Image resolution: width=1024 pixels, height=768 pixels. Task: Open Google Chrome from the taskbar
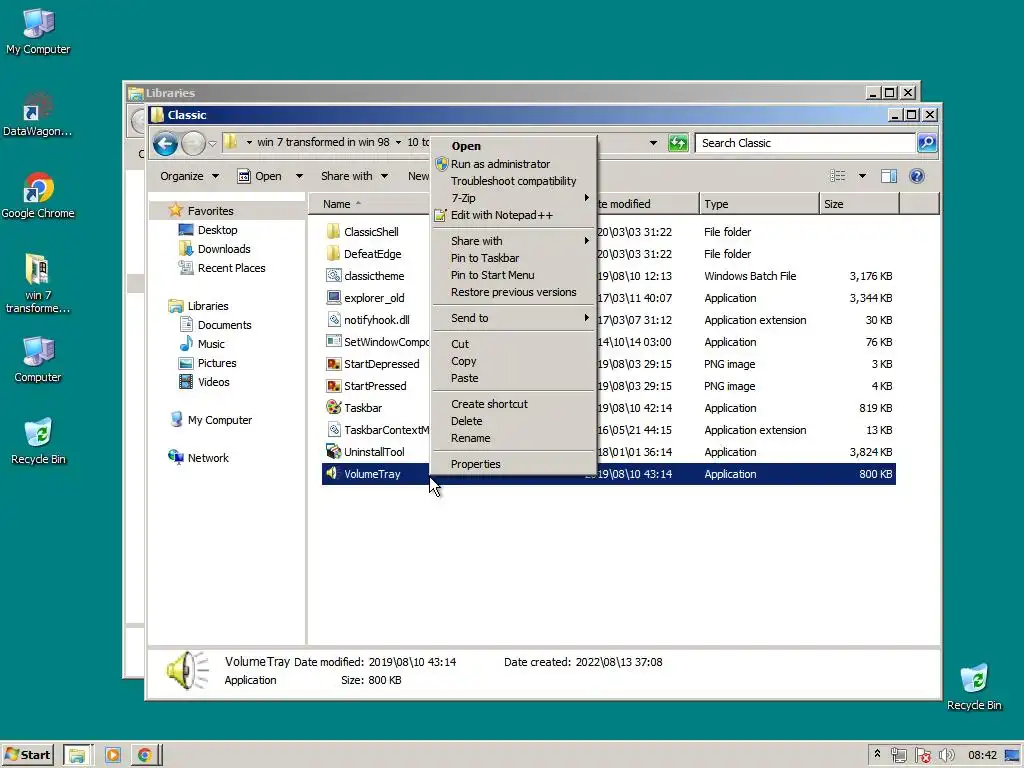[x=144, y=755]
